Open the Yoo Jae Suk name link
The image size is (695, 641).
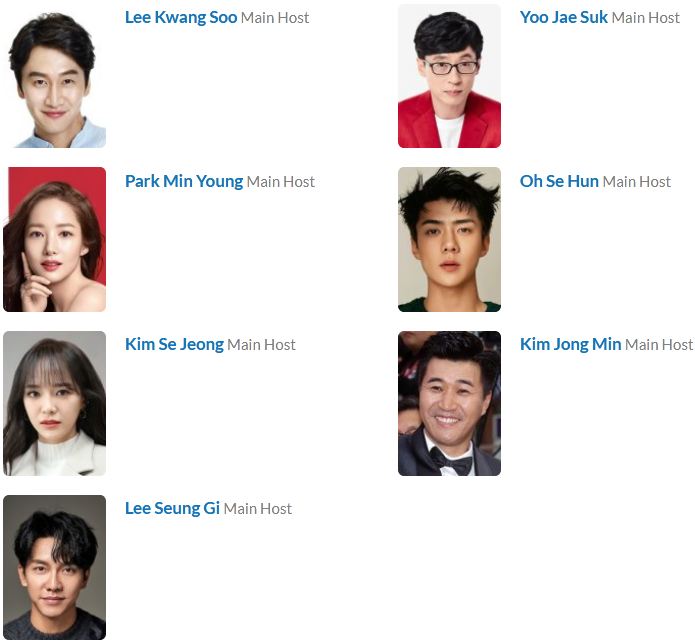coord(563,18)
